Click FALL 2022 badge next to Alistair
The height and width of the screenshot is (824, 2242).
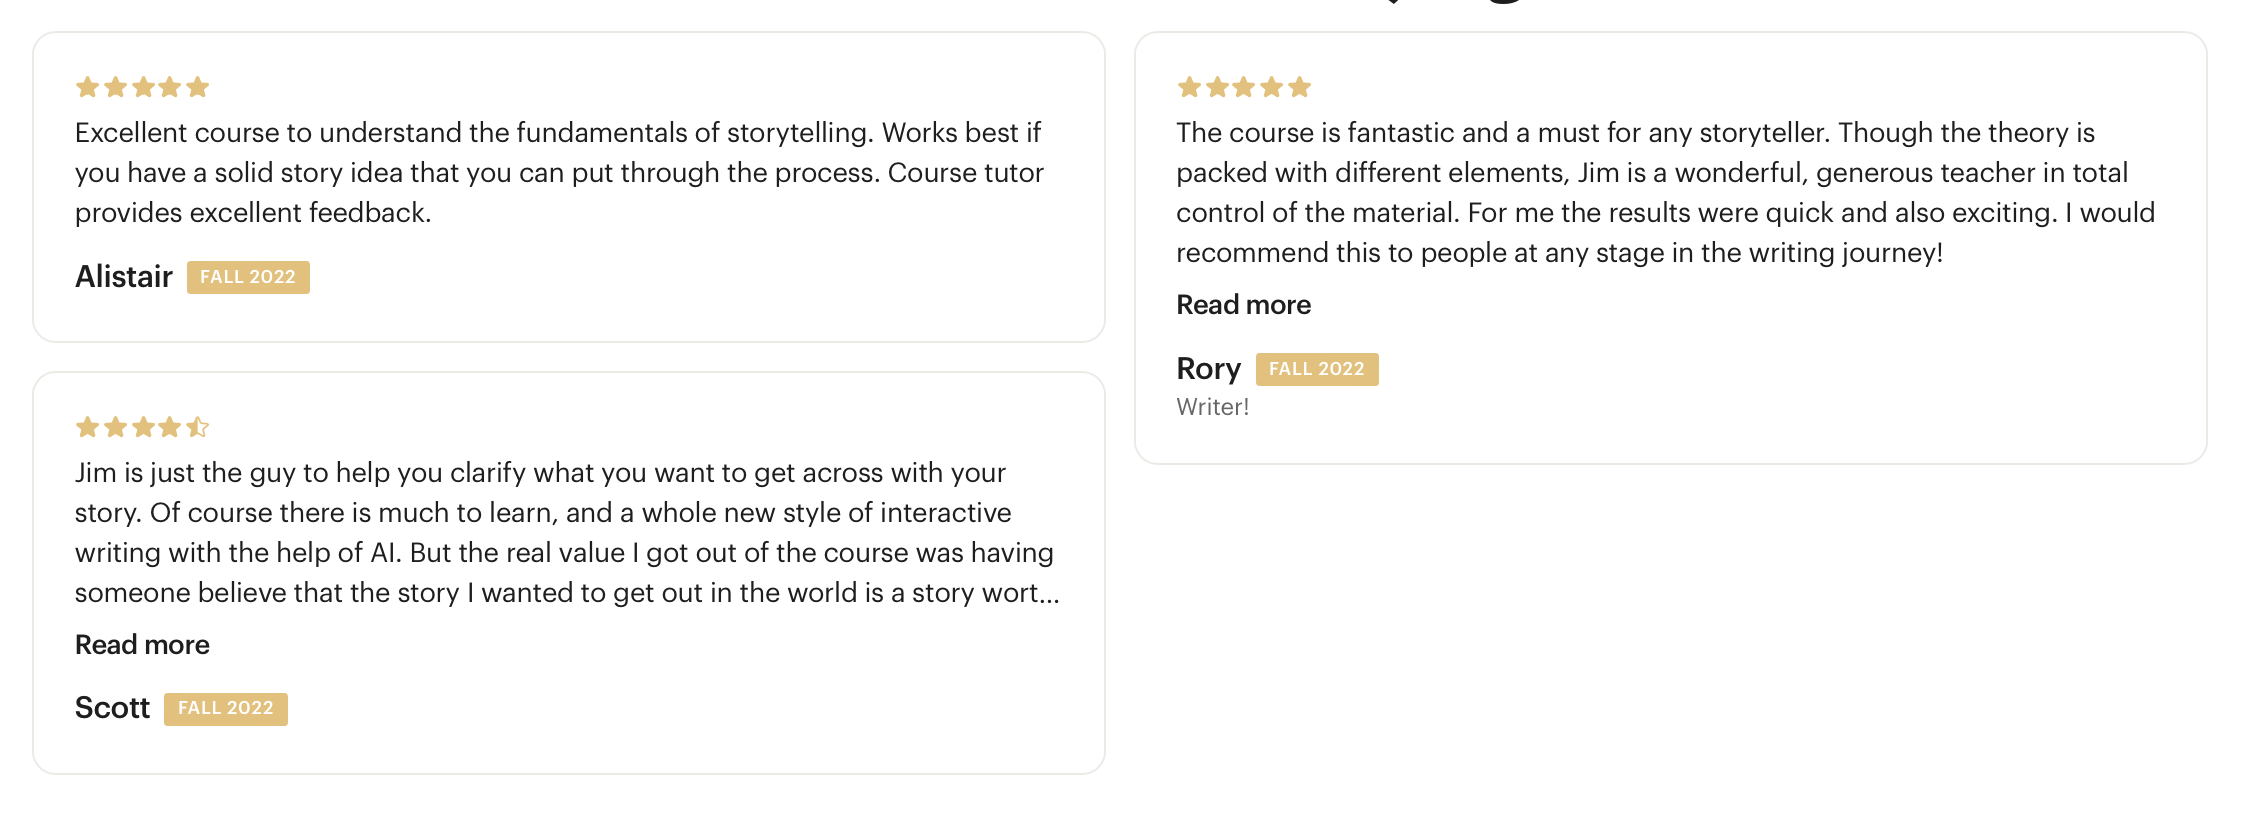tap(248, 277)
